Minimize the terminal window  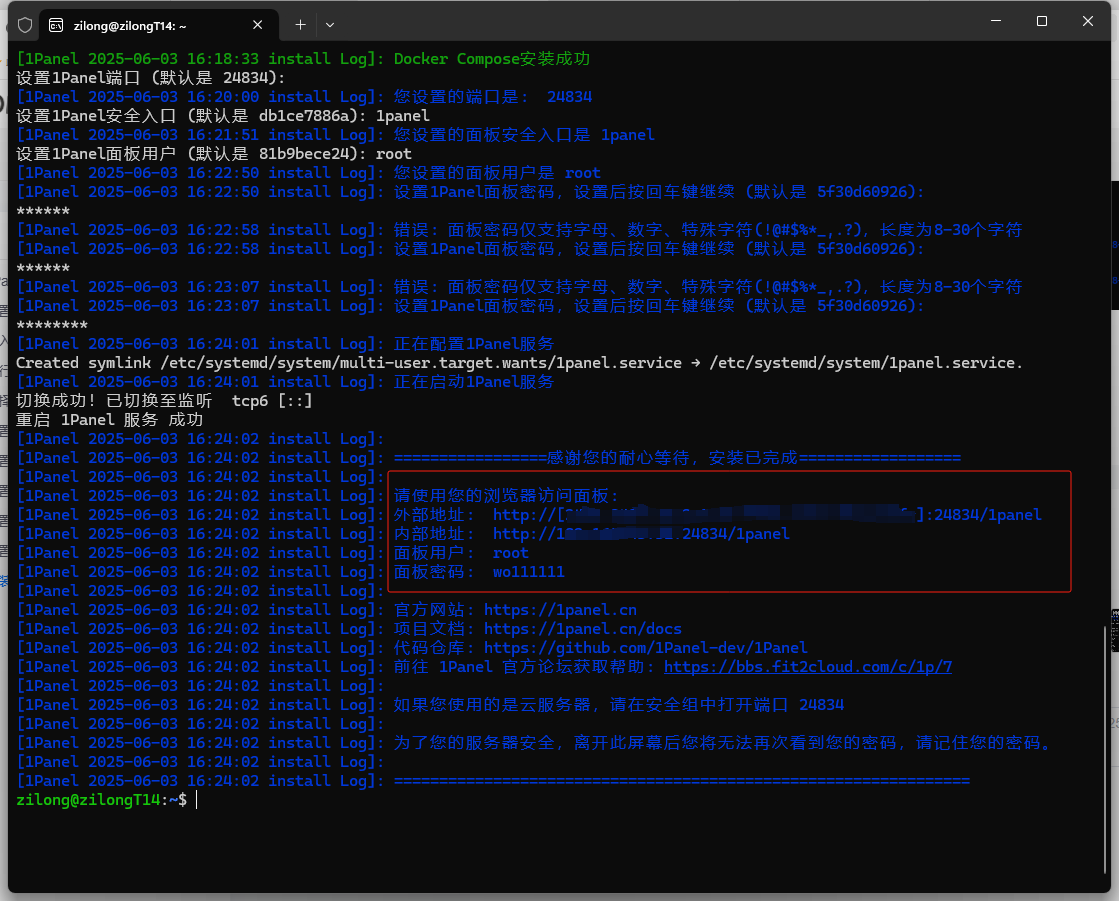(996, 21)
